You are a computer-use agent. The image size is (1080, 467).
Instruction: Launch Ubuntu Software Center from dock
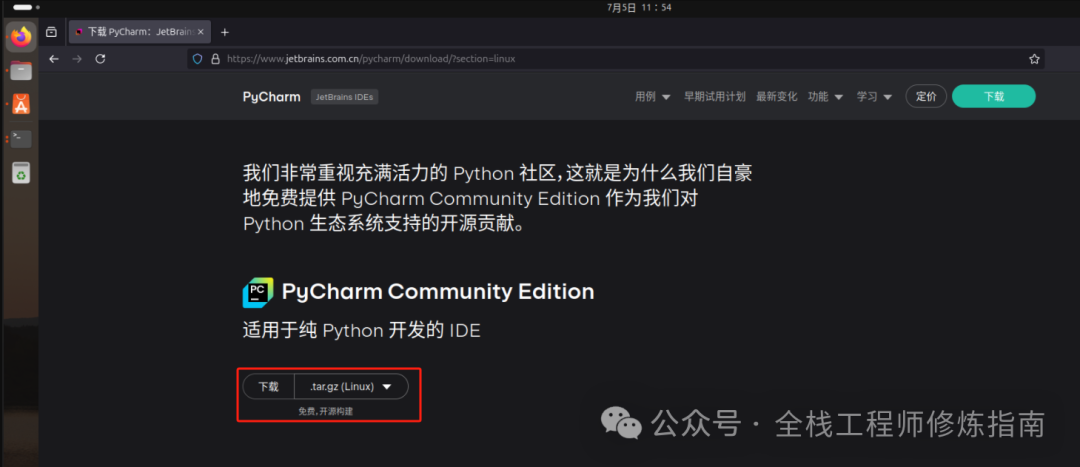(x=21, y=104)
